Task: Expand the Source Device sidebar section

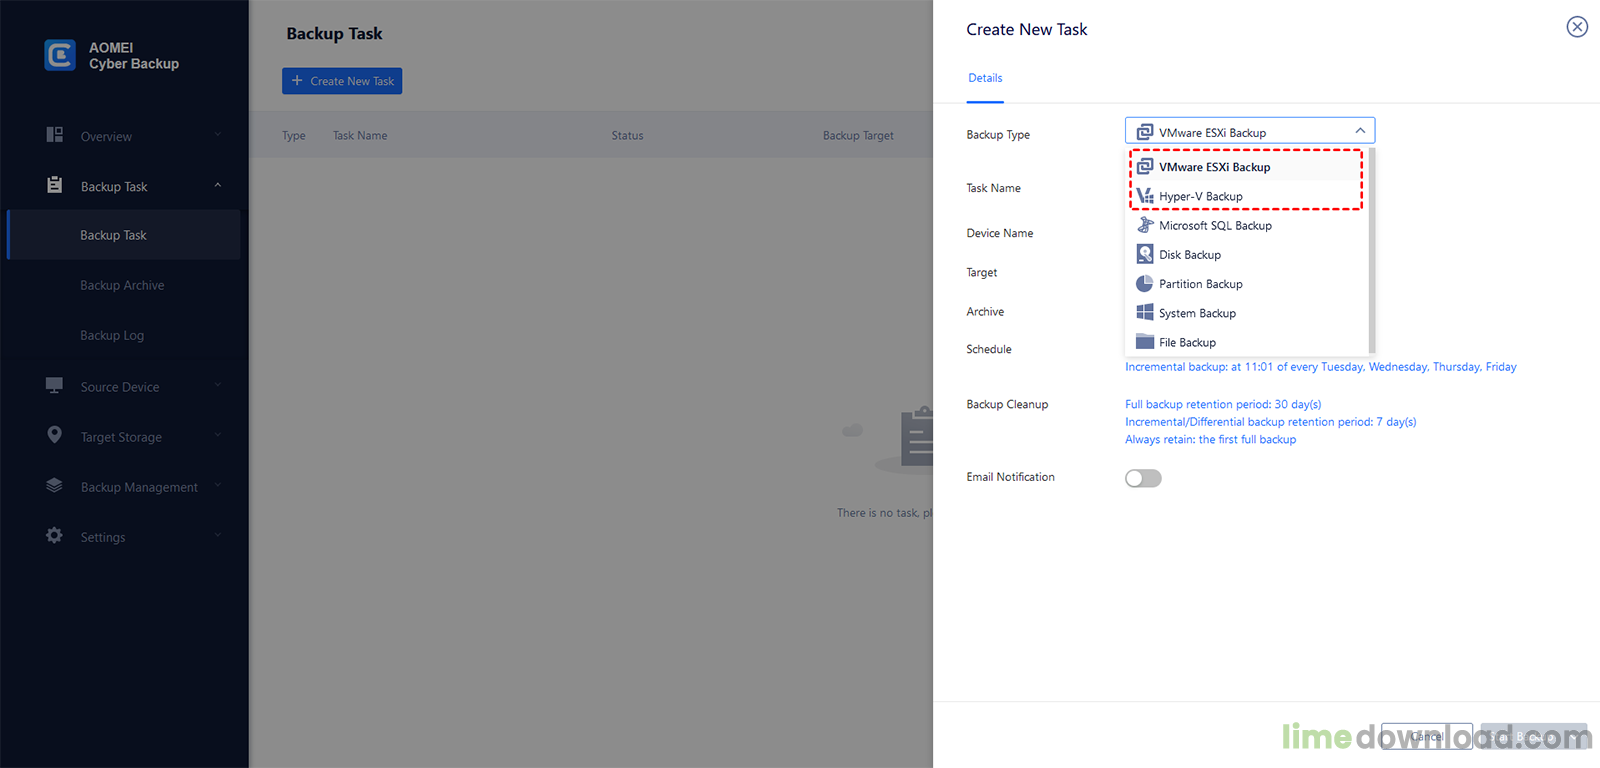Action: pos(218,385)
